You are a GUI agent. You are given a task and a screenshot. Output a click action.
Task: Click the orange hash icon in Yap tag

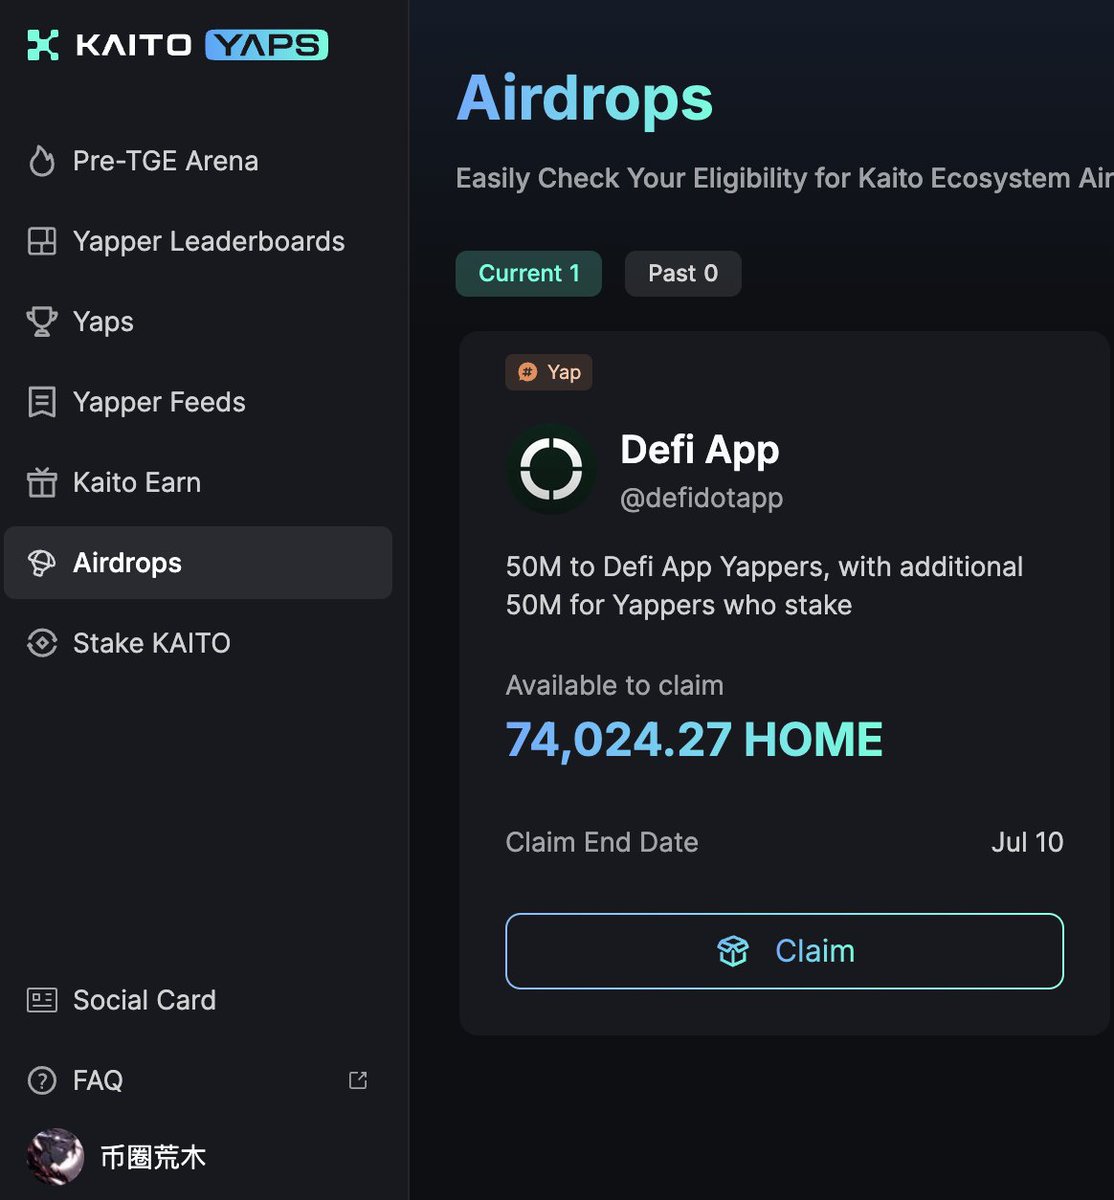tap(527, 372)
